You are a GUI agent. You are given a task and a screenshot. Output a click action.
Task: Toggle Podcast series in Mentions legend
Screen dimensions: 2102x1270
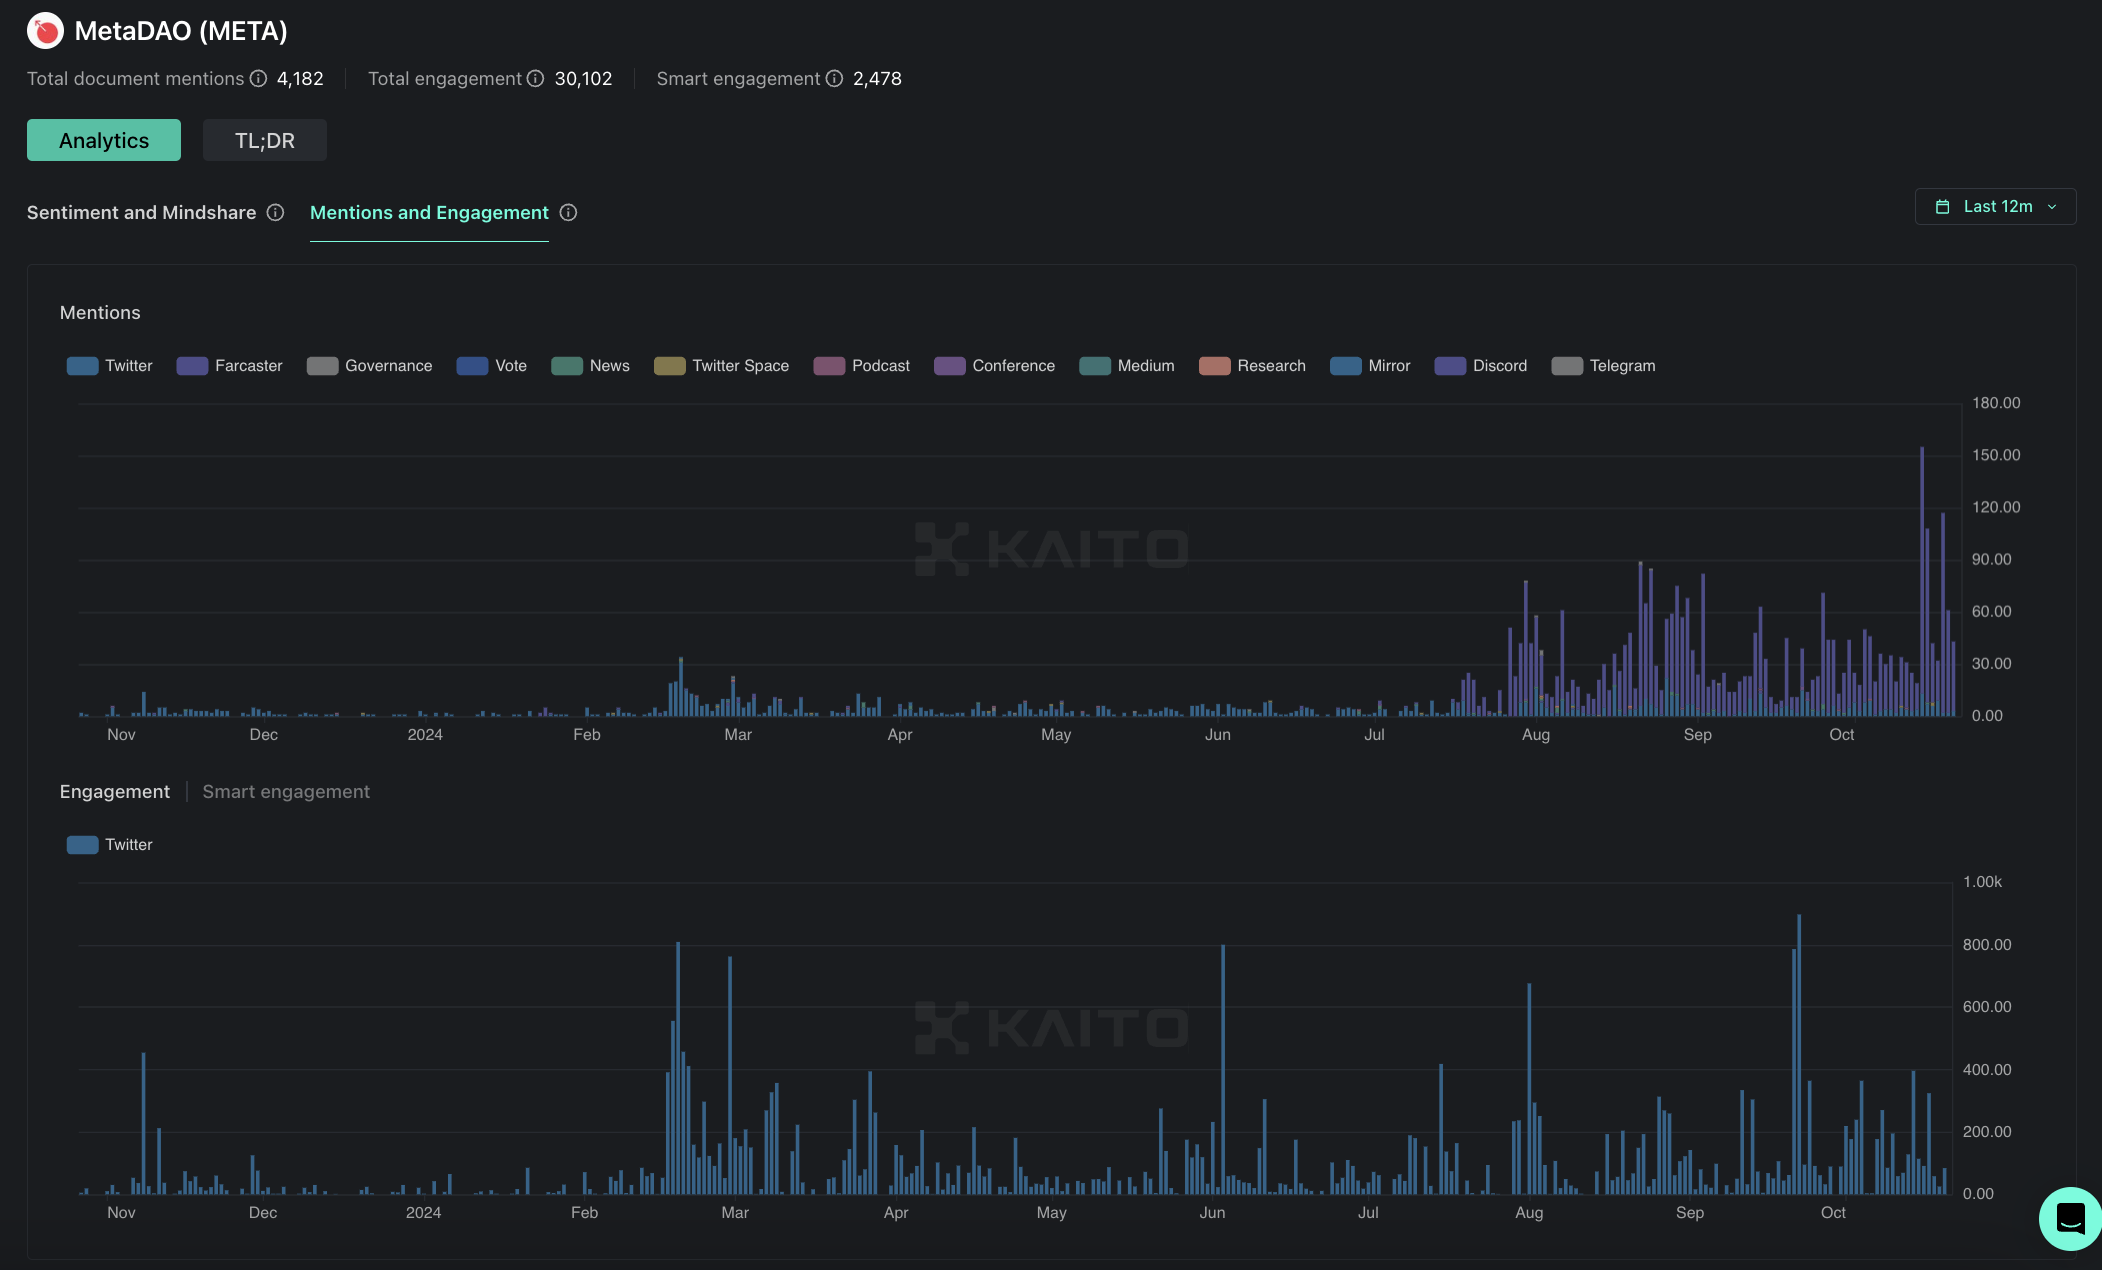[862, 366]
